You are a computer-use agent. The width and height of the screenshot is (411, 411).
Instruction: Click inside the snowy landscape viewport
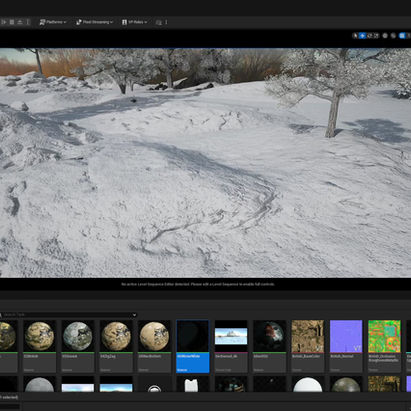click(x=205, y=163)
